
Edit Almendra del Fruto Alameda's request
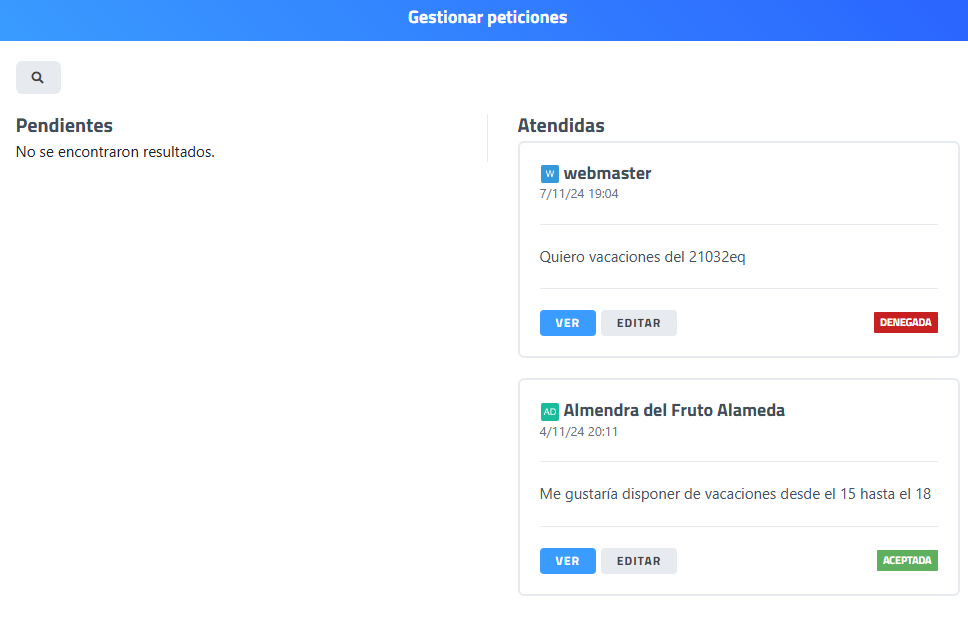638,561
